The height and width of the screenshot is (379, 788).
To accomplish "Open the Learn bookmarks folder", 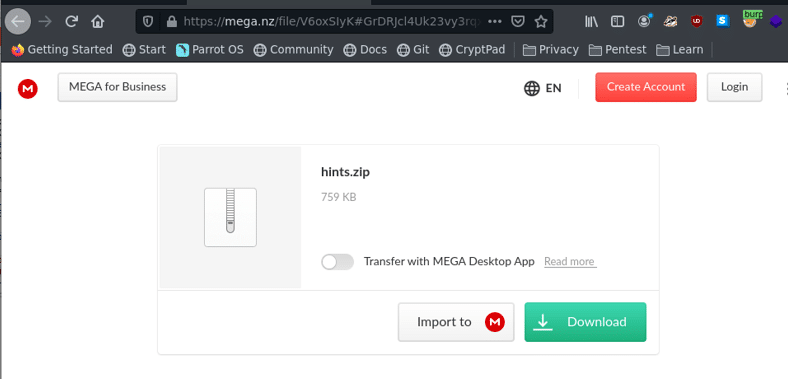I will click(x=679, y=50).
